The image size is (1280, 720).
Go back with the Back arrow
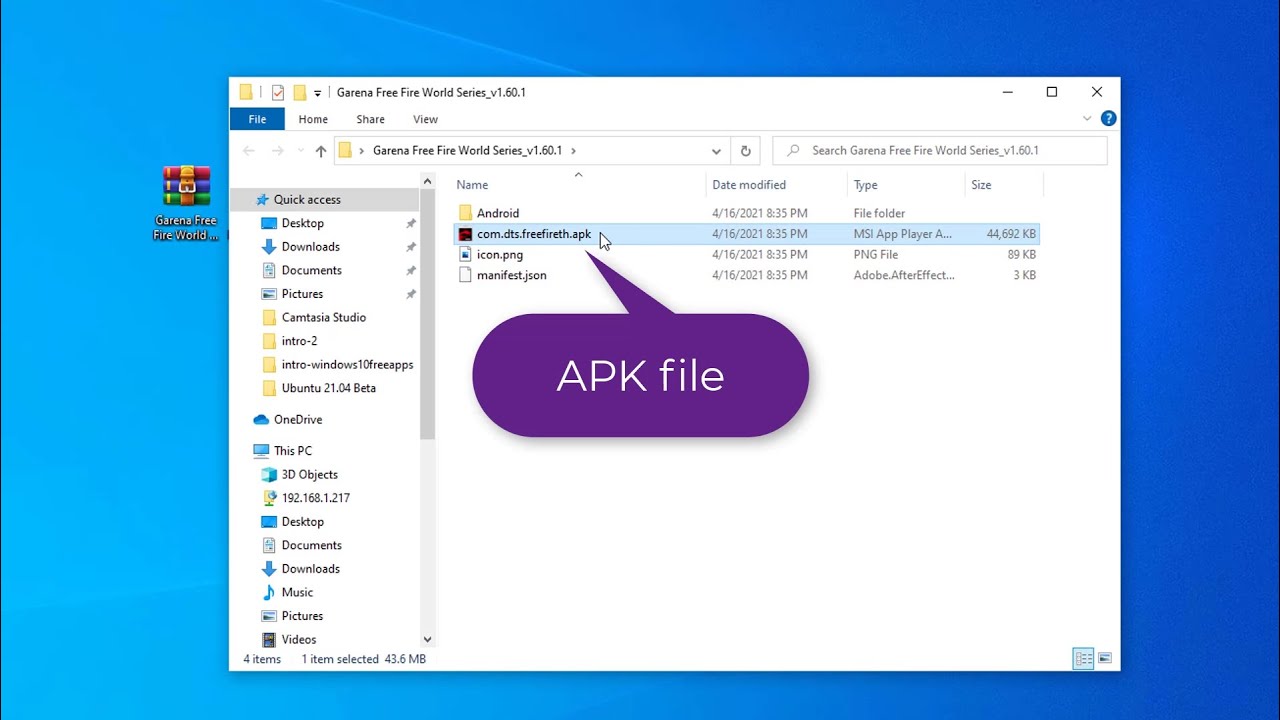[249, 151]
